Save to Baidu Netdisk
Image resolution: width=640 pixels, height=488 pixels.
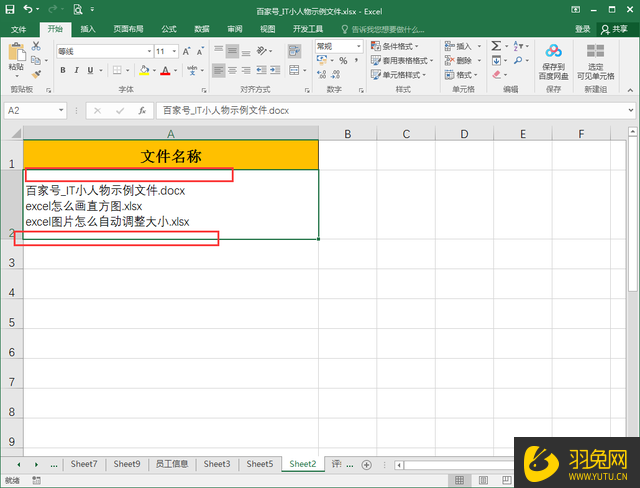pyautogui.click(x=553, y=61)
